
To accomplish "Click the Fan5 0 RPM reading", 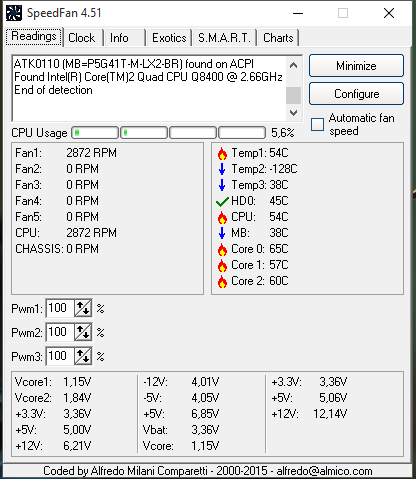I will pos(57,217).
